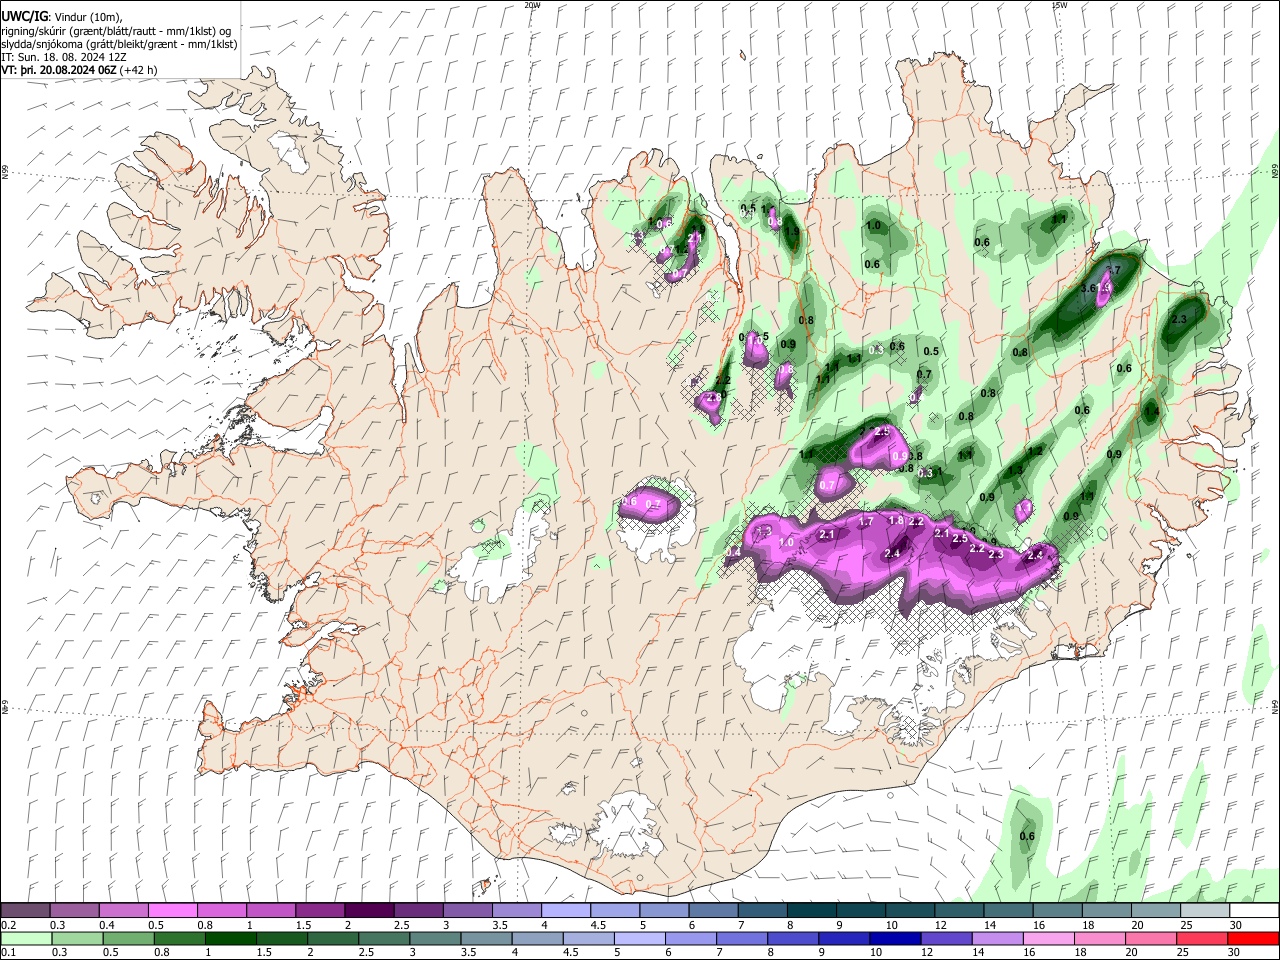Screen dimensions: 1280x960
Task: Select snow legend swatch between 25 and 30
Action: pyautogui.click(x=1204, y=911)
